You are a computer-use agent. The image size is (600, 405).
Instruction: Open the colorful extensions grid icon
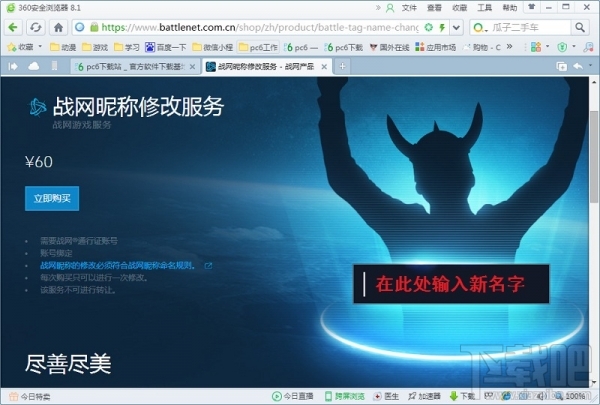[x=536, y=47]
